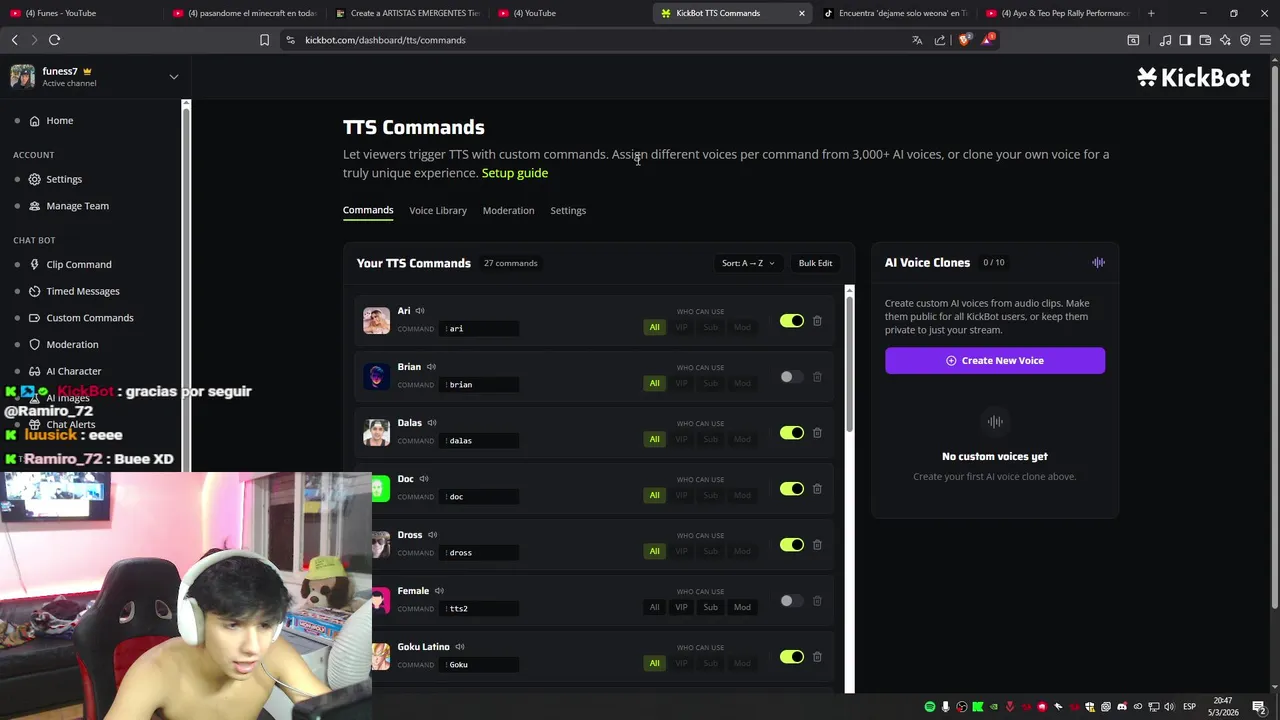Open Clip Command in the sidebar
Image resolution: width=1280 pixels, height=720 pixels.
pyautogui.click(x=78, y=265)
